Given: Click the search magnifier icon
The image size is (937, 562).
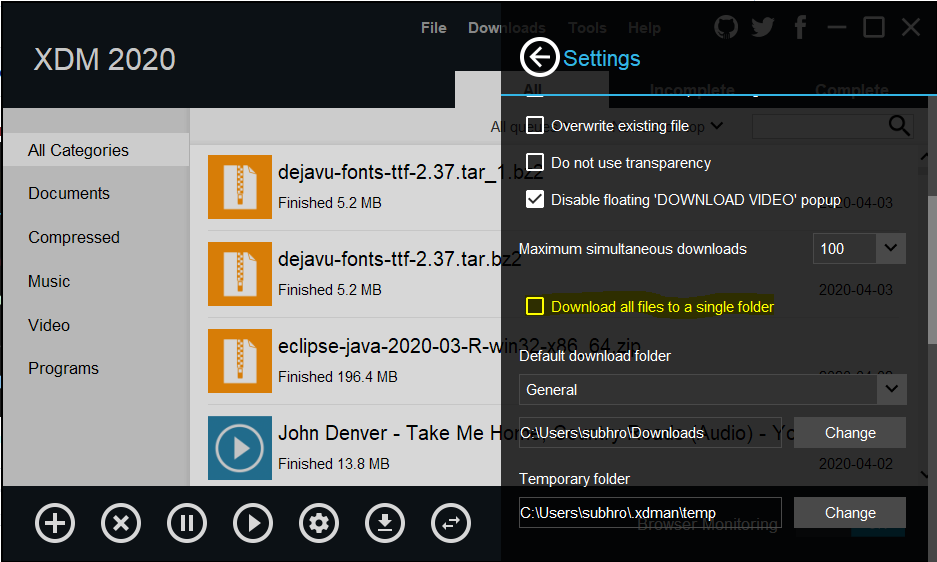Looking at the screenshot, I should tap(899, 126).
